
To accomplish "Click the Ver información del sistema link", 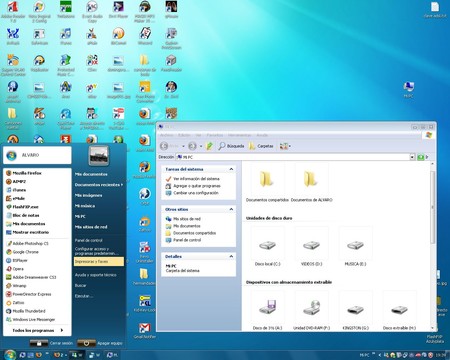I will pos(196,179).
